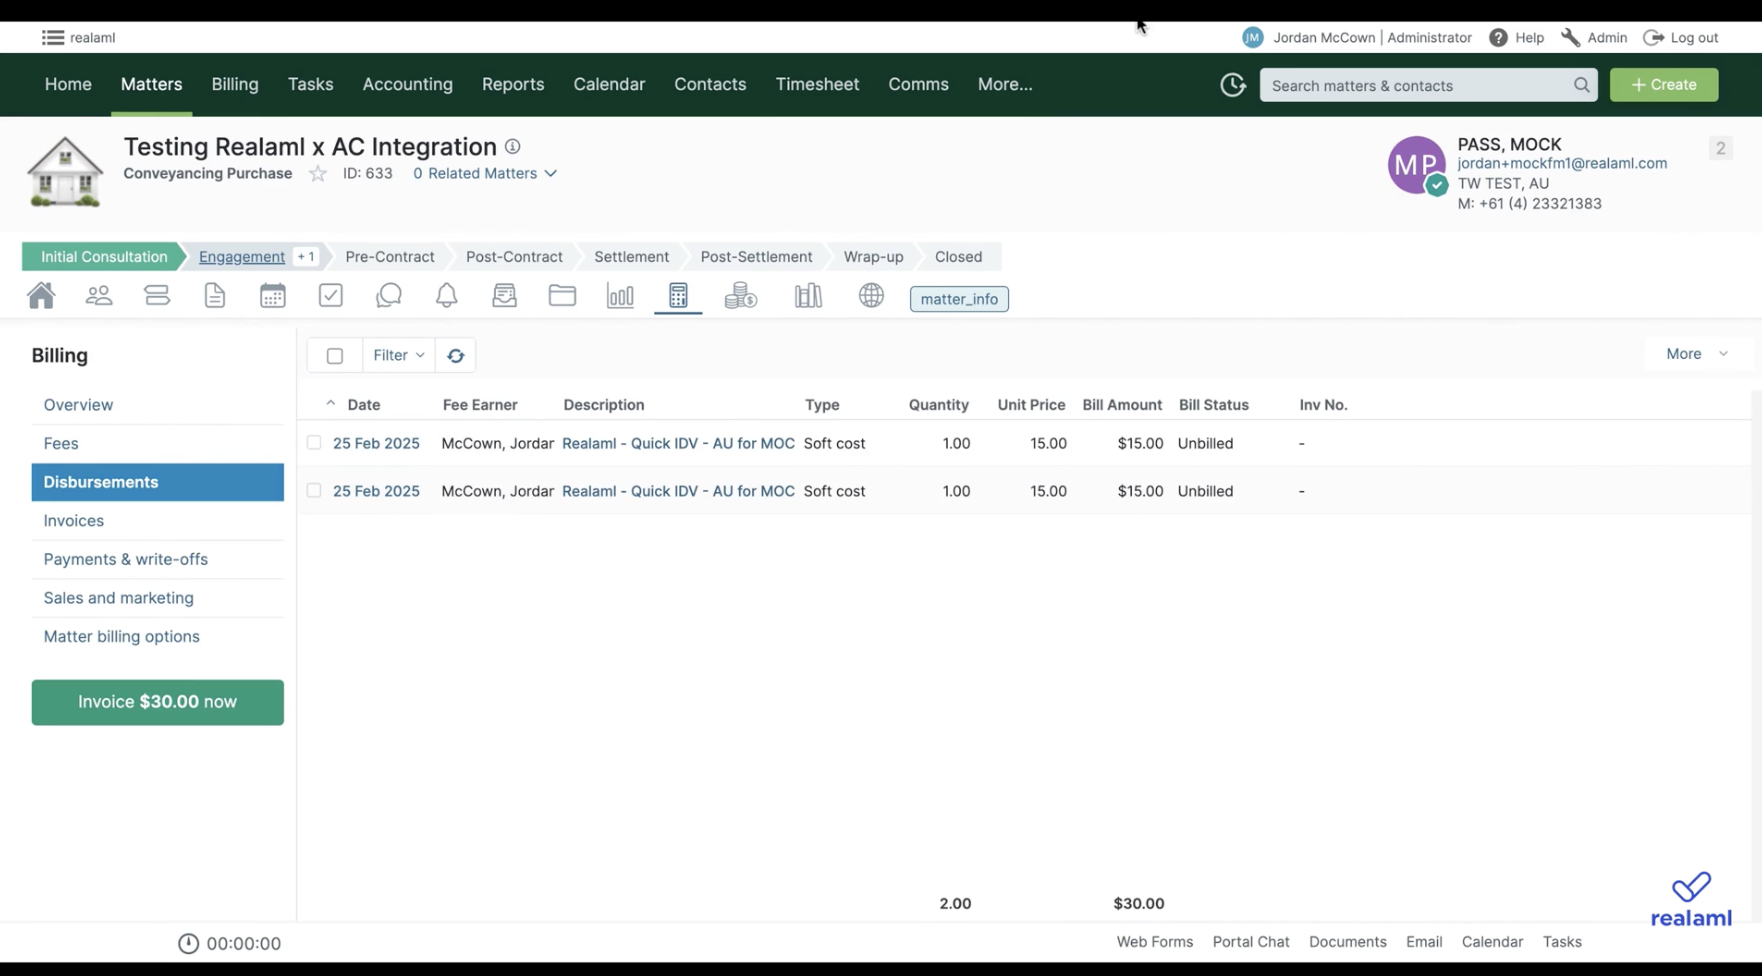Viewport: 1762px width, 976px height.
Task: Click the refresh icon next to Filter
Action: point(456,356)
